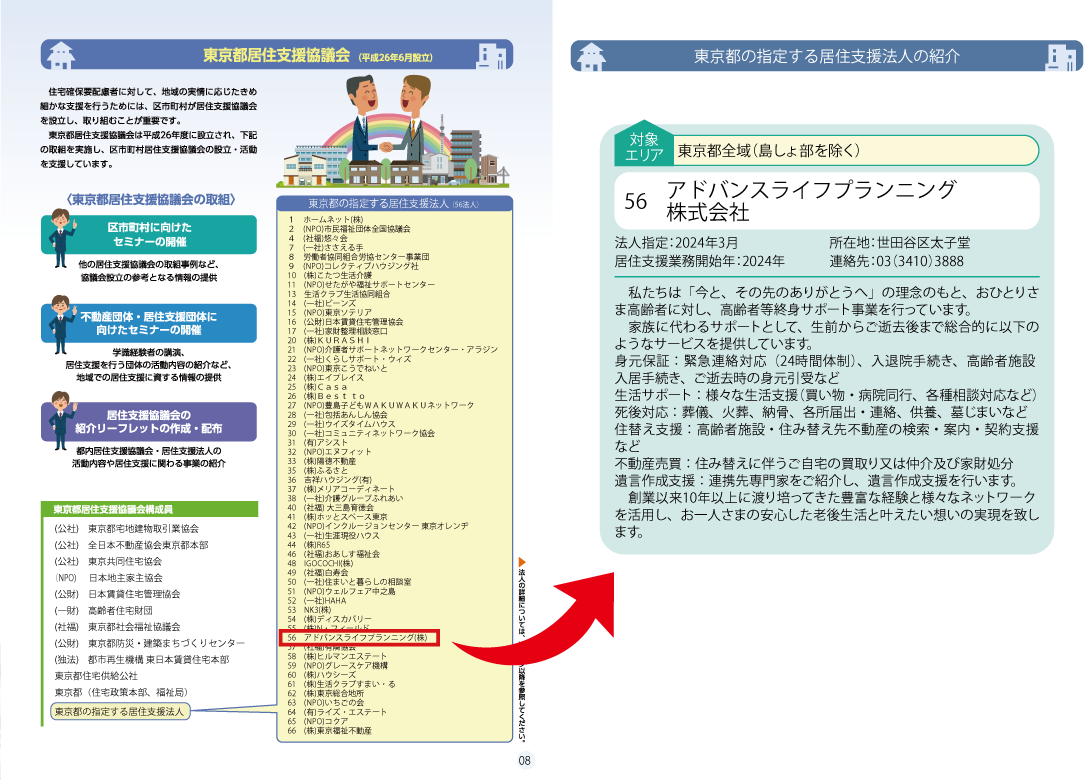Click the businessman icon beside 紹介リーフレットの作成・配布
Viewport: 1084px width, 780px height.
(62, 417)
